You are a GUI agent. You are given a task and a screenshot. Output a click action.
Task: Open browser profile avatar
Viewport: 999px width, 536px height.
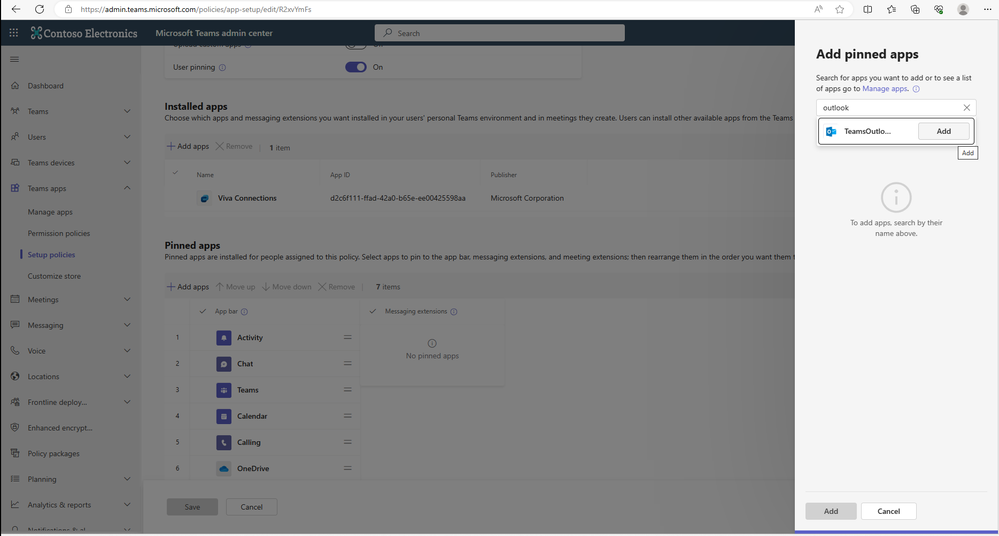pyautogui.click(x=963, y=10)
